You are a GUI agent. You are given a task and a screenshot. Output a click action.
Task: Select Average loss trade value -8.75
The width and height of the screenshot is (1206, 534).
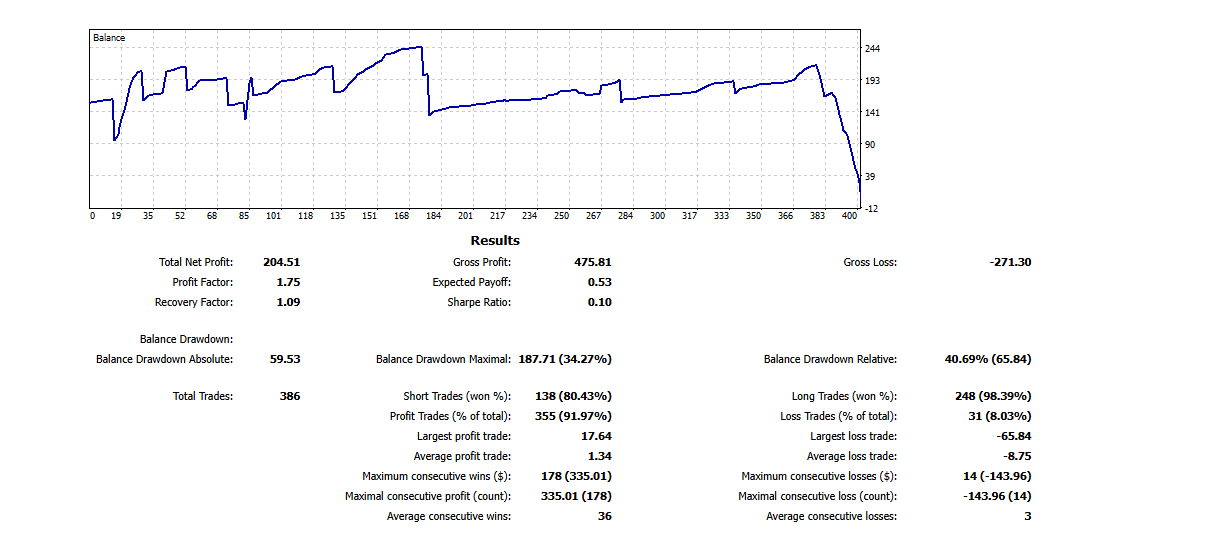[1017, 457]
